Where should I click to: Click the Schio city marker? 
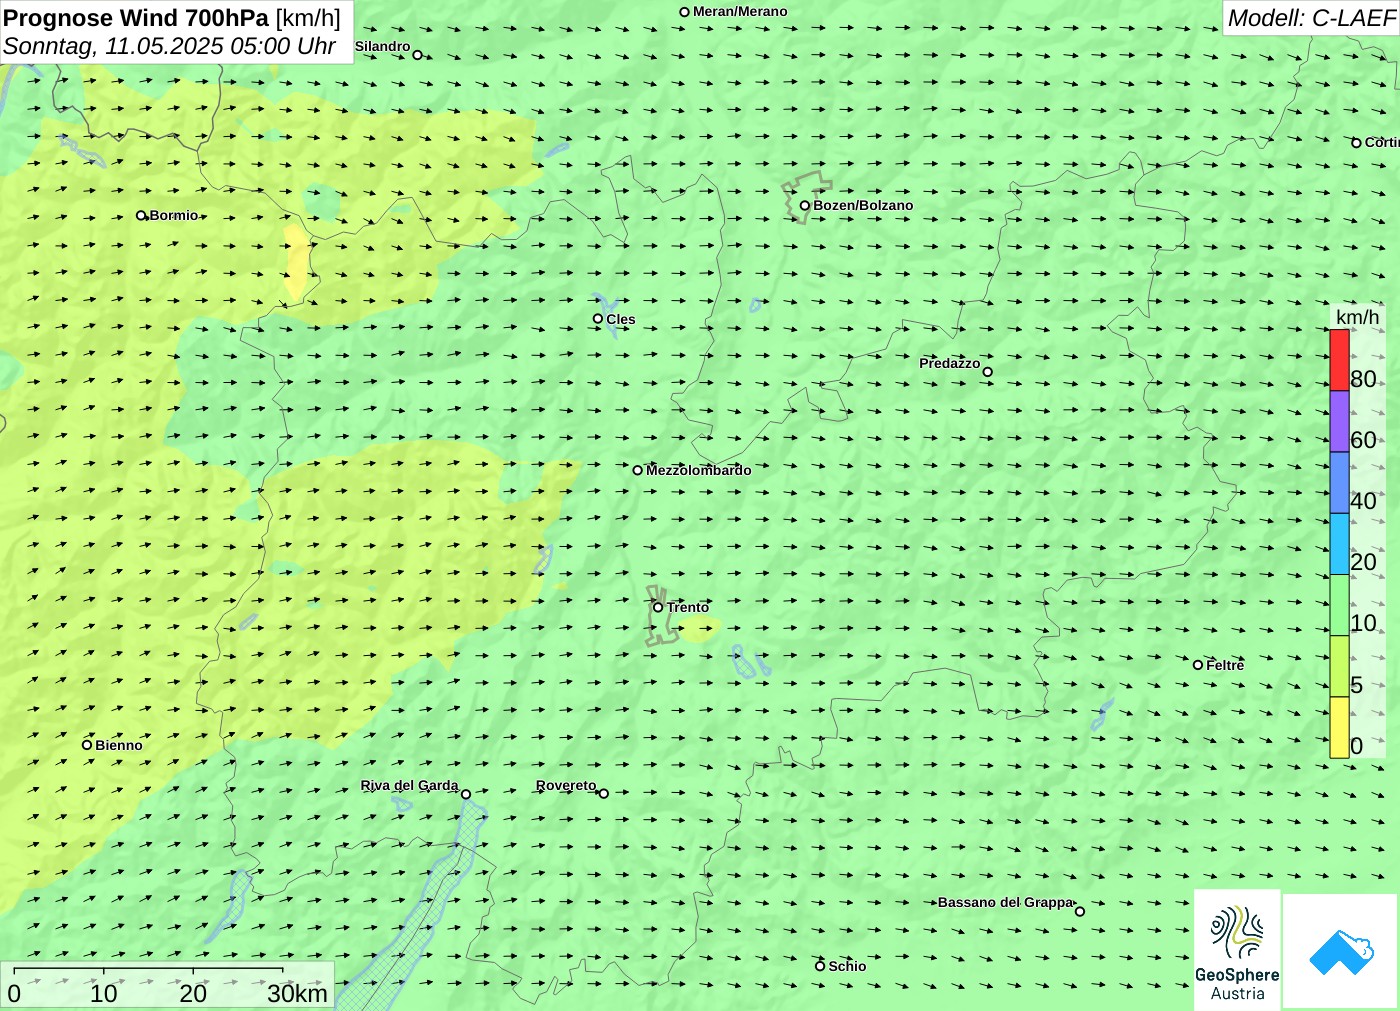tap(820, 966)
